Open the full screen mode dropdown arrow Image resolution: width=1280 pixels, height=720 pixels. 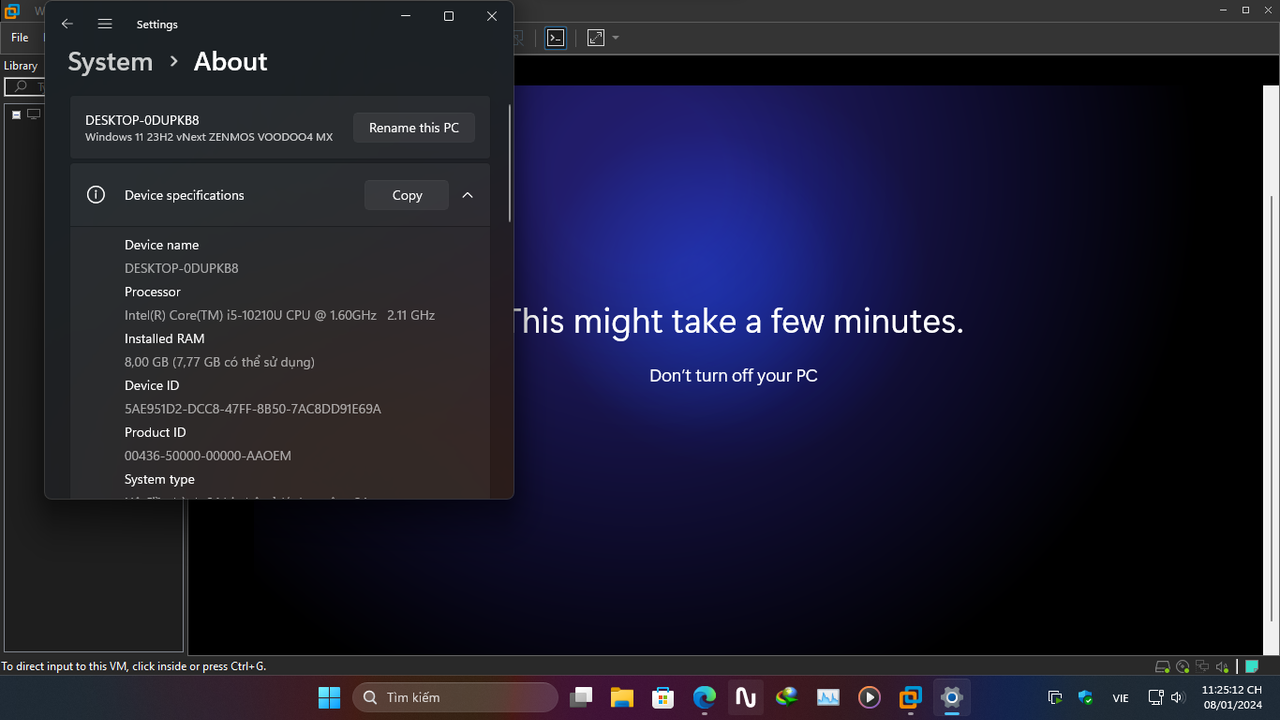(615, 38)
